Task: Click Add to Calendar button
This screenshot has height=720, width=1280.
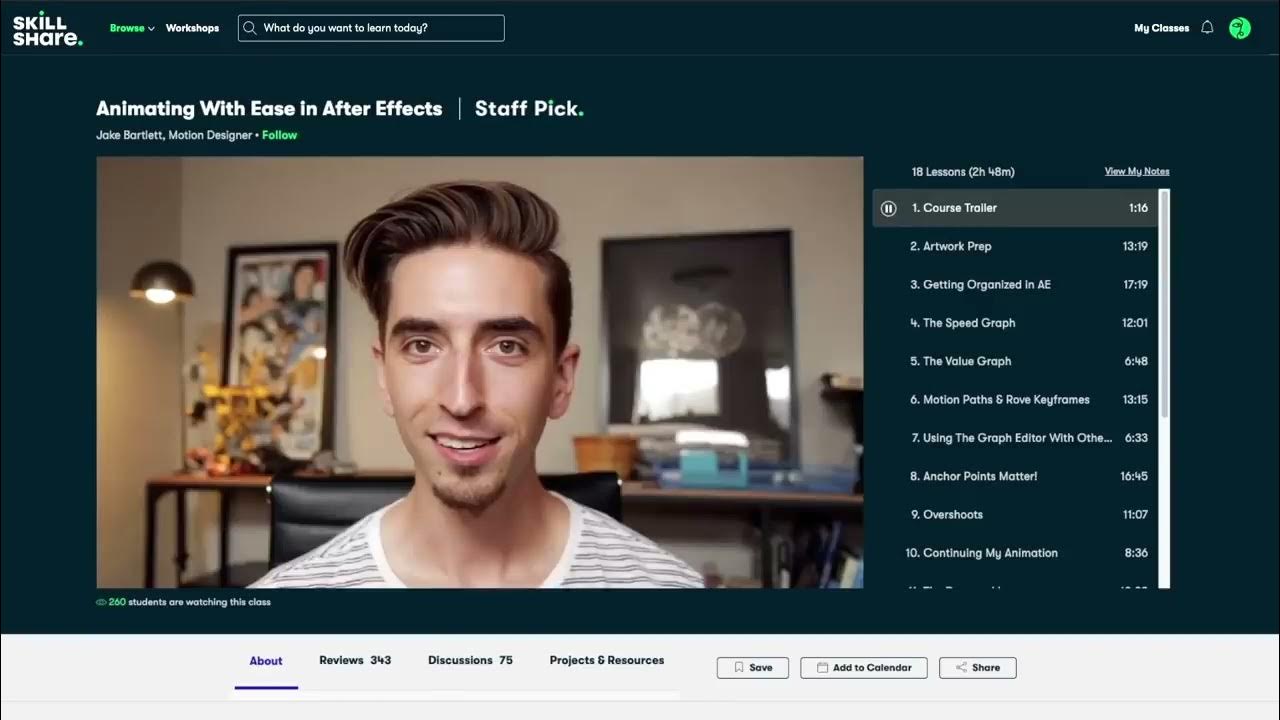Action: coord(864,667)
